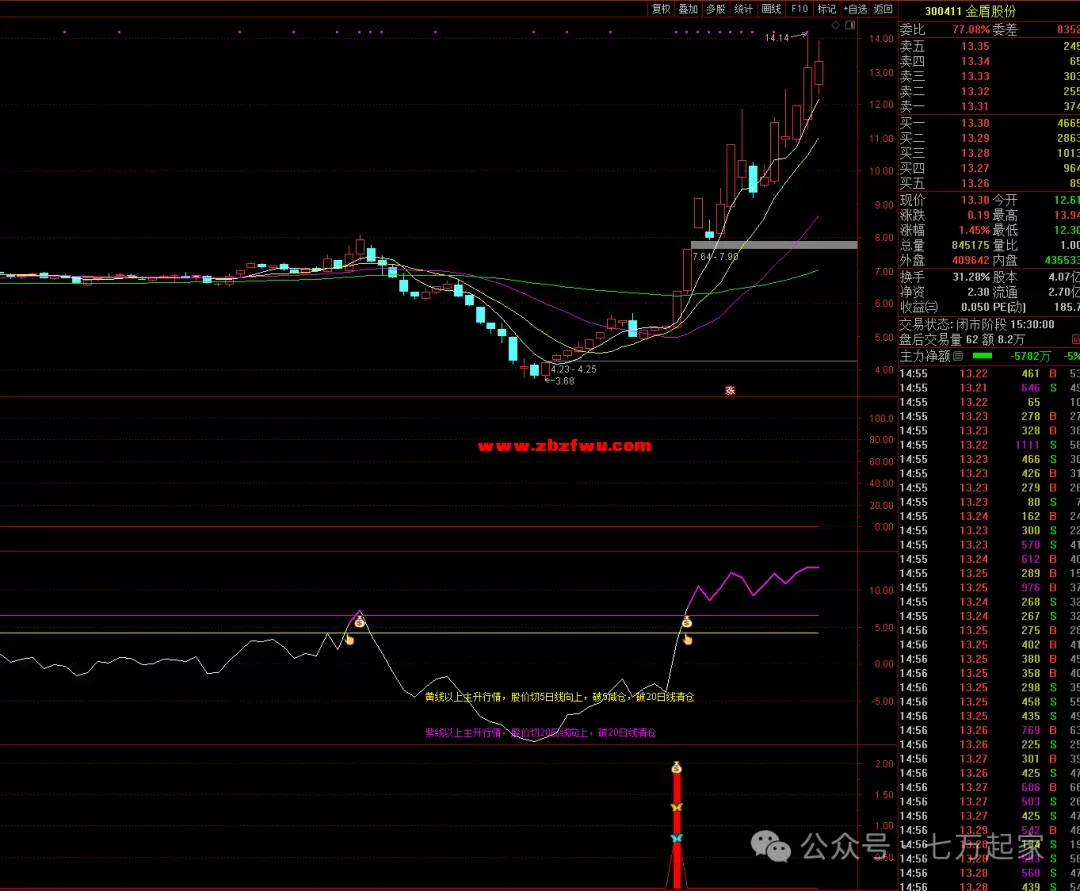Click the 100.0 axis label in second pane
This screenshot has height=891, width=1080.
click(x=881, y=418)
